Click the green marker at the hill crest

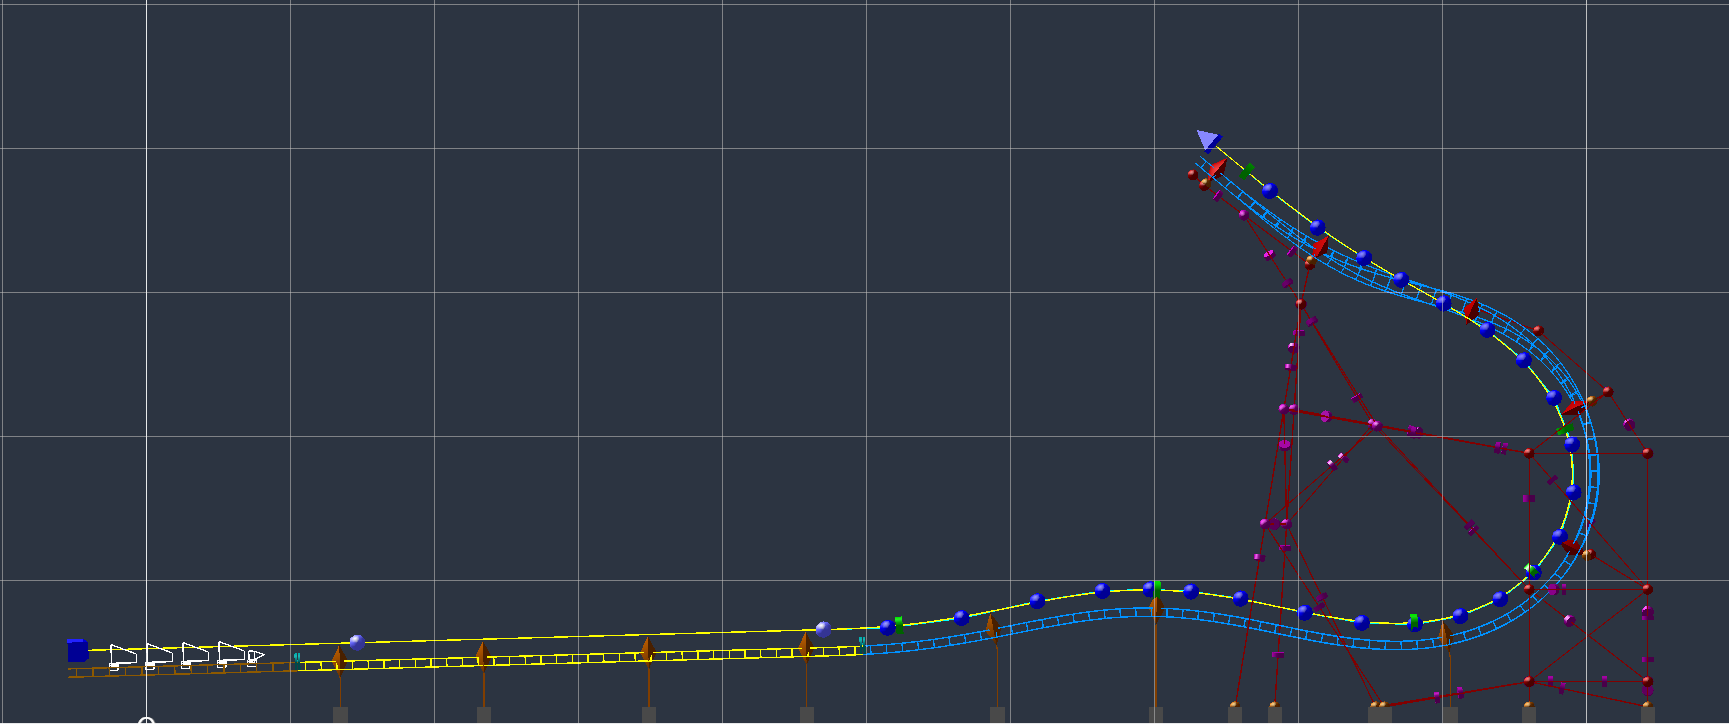[x=1157, y=588]
